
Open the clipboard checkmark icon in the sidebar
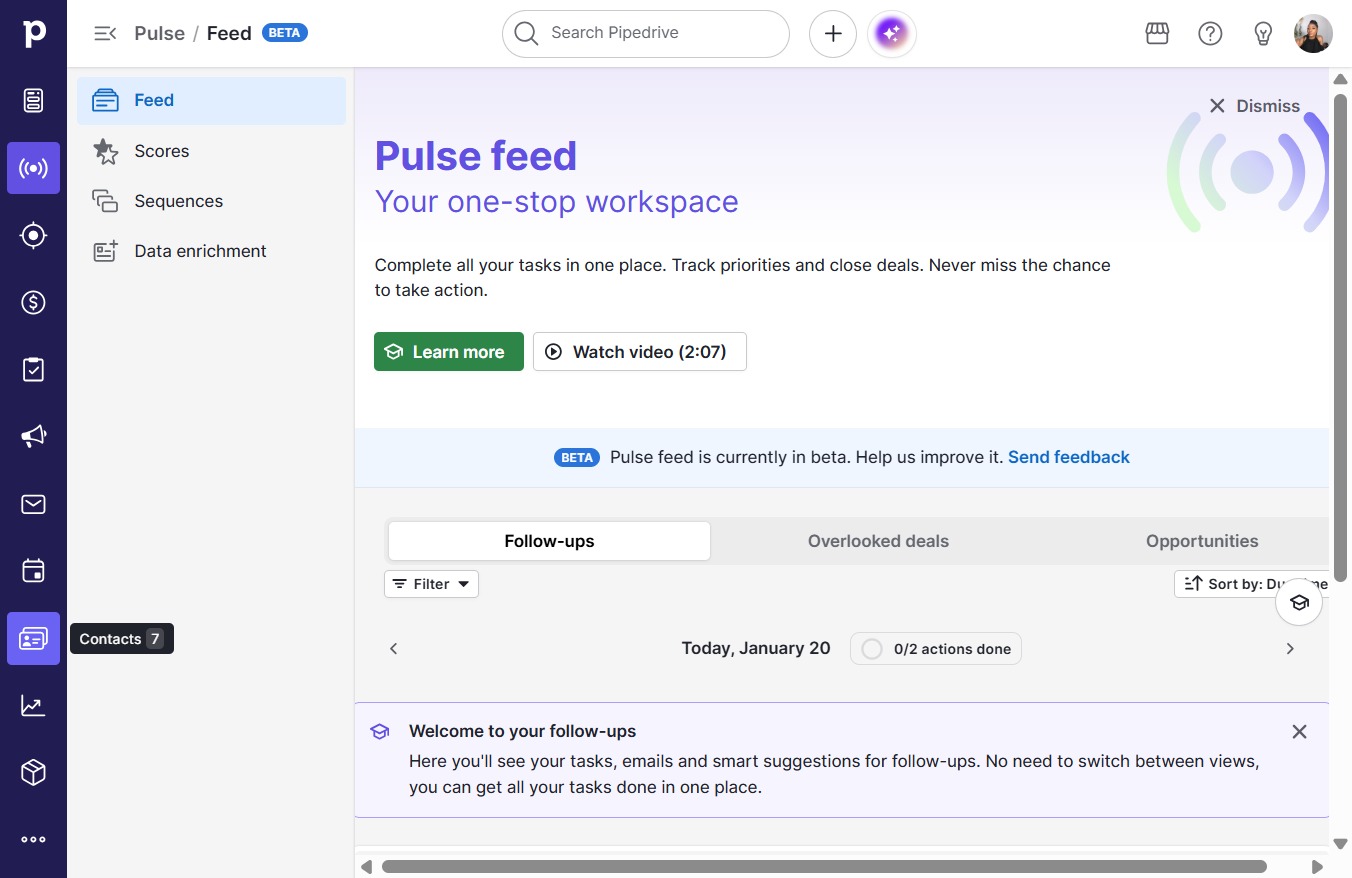click(33, 369)
